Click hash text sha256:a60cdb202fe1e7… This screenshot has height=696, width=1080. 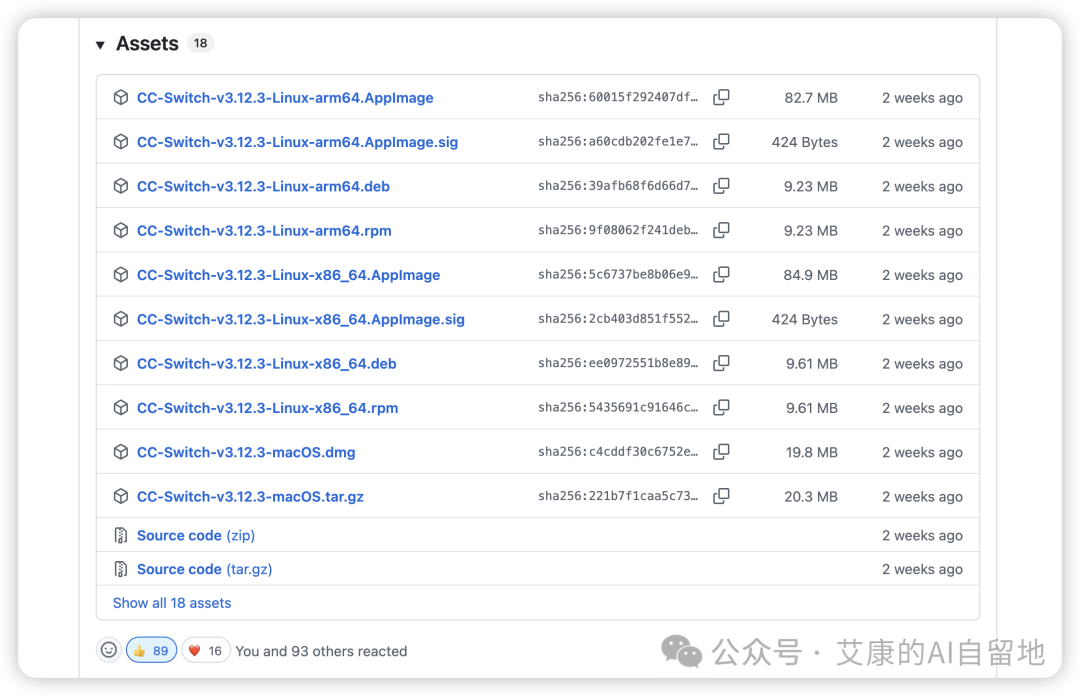[x=618, y=141]
